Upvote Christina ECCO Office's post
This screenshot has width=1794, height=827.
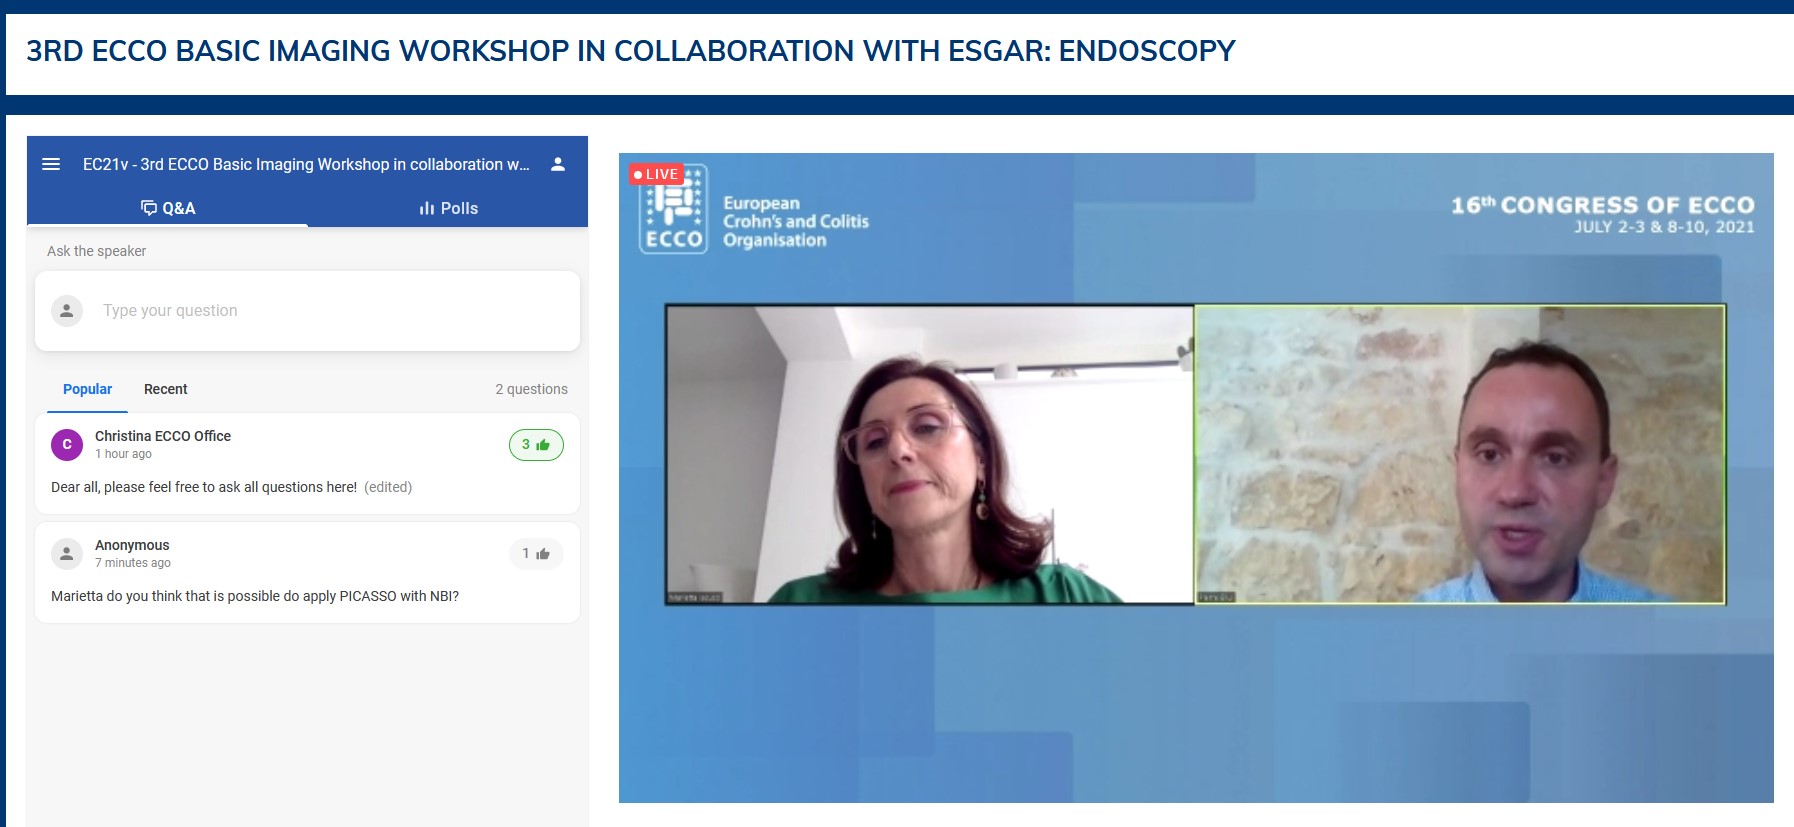coord(536,445)
